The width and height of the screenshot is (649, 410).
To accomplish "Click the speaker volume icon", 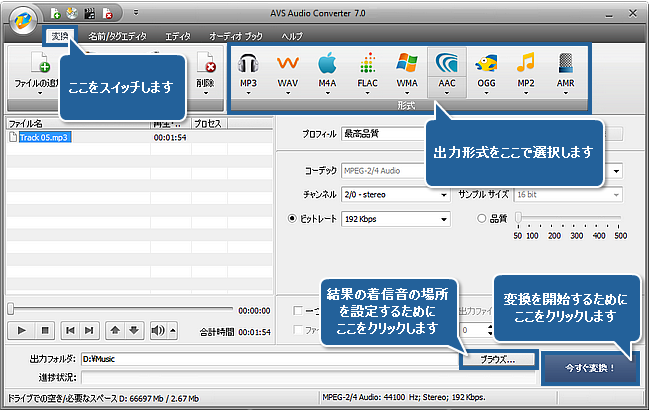I will click(x=158, y=330).
